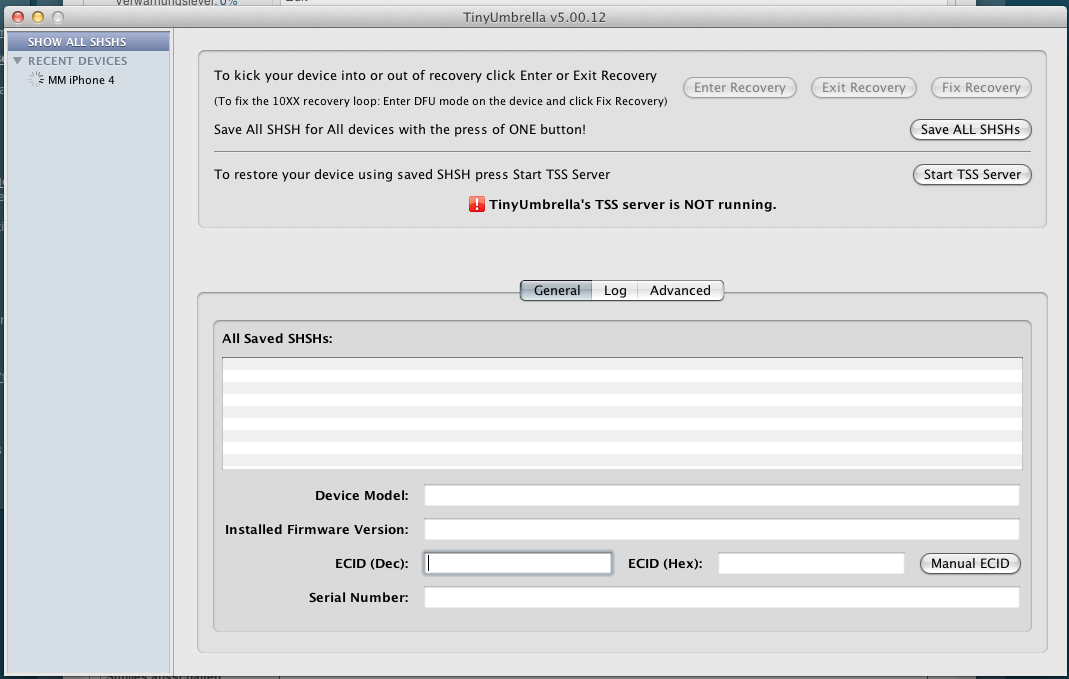Click the Fix Recovery button
The height and width of the screenshot is (679, 1069).
pos(980,88)
